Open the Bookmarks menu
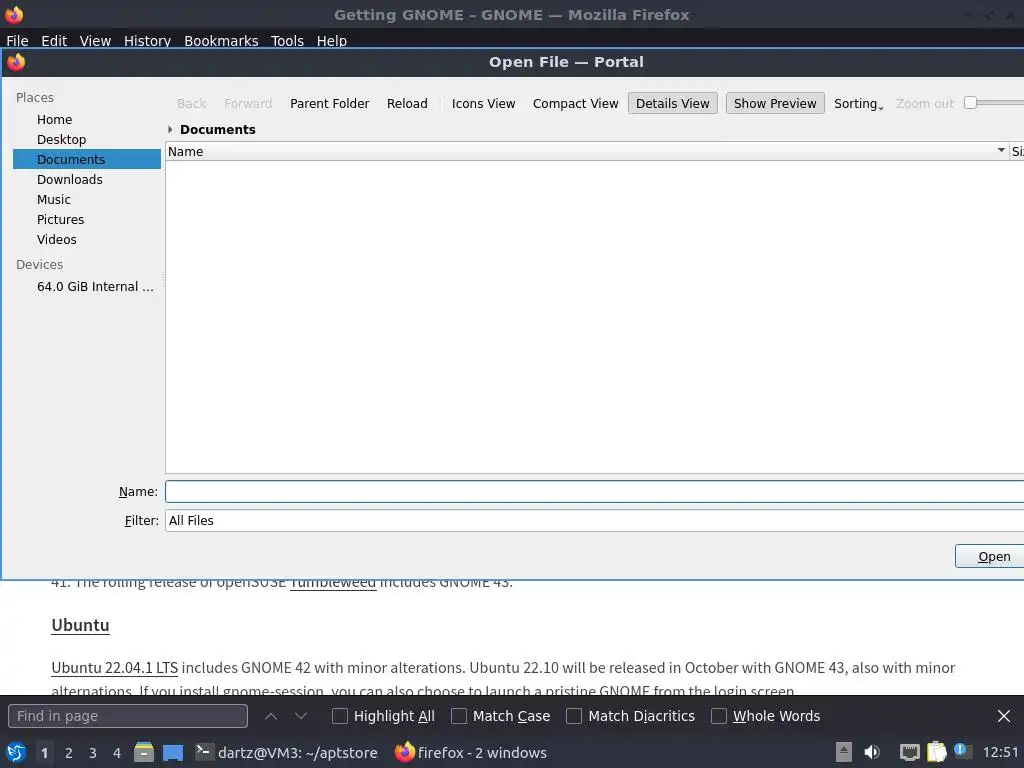 point(221,40)
